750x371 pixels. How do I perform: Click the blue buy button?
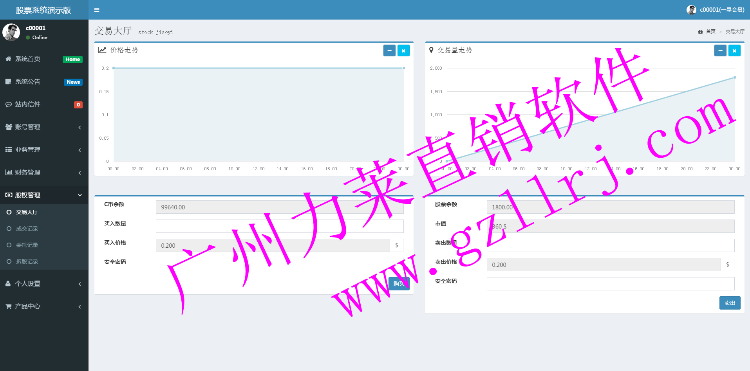pyautogui.click(x=399, y=284)
